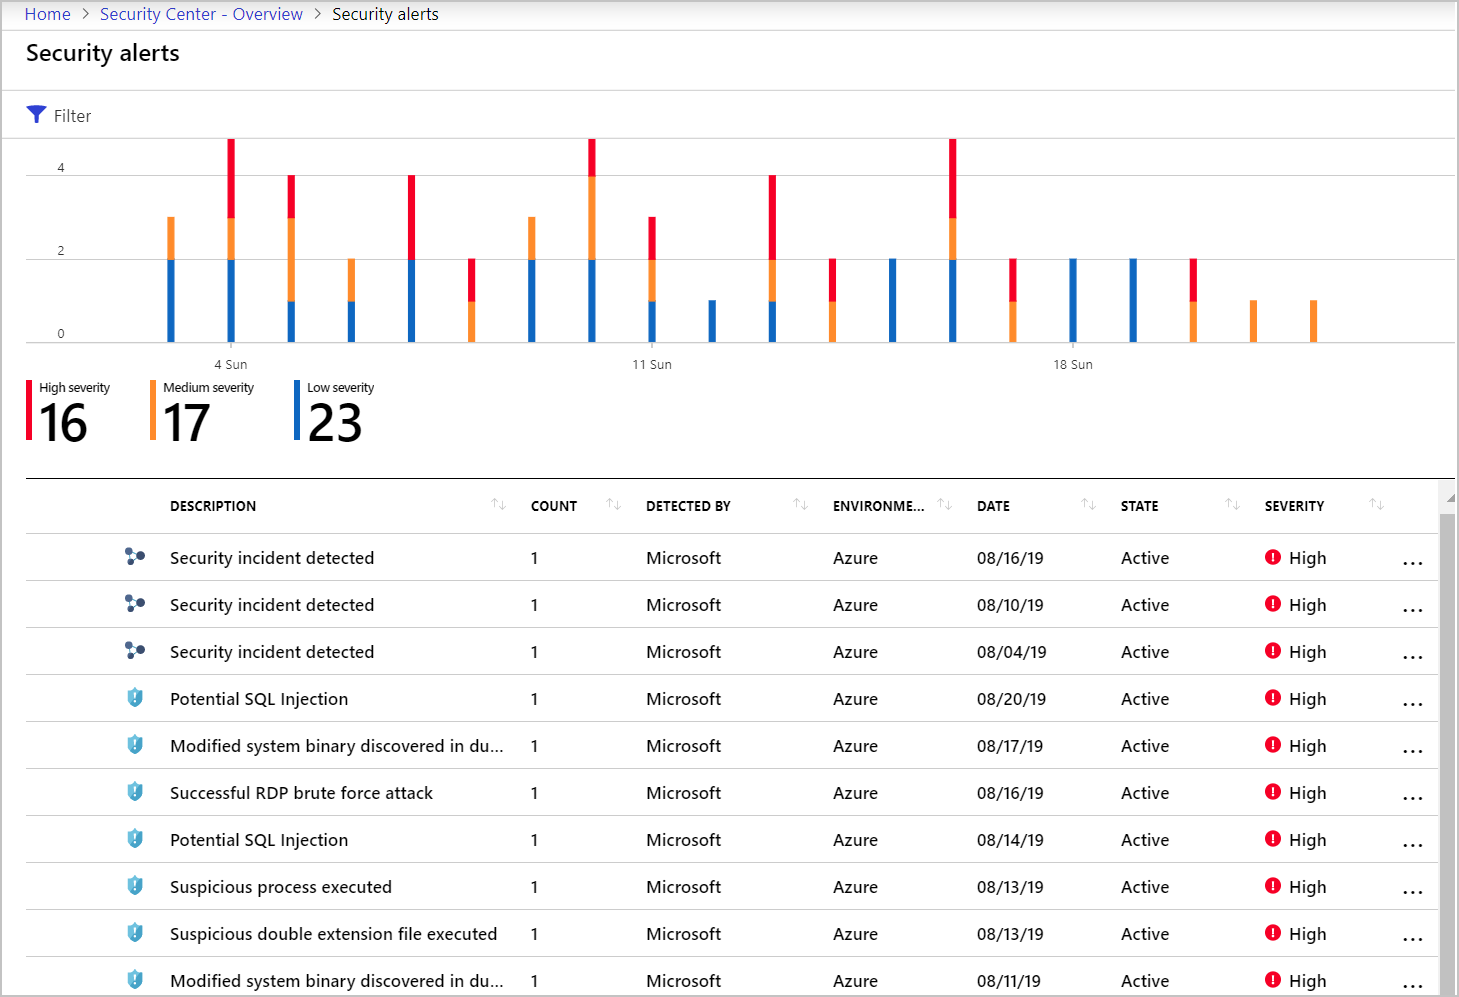Open more options for RDP brute force attack

(1412, 798)
